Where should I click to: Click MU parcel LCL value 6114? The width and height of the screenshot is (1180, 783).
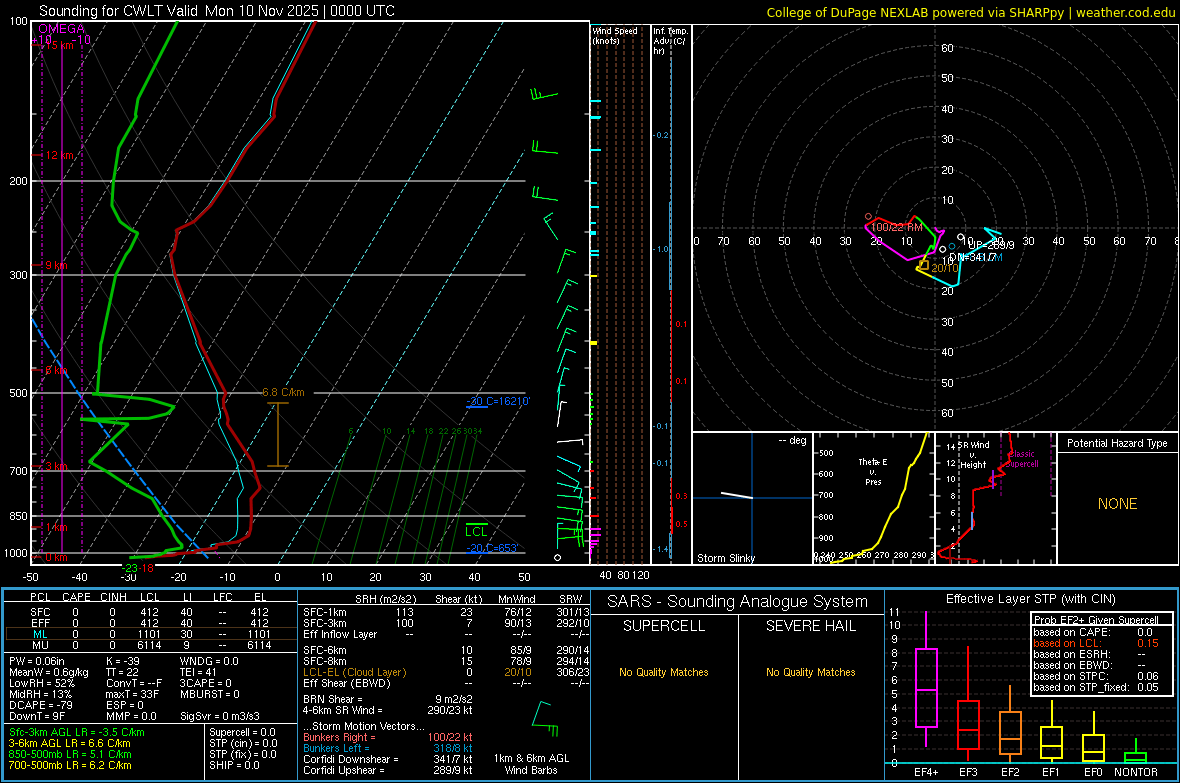tap(149, 645)
